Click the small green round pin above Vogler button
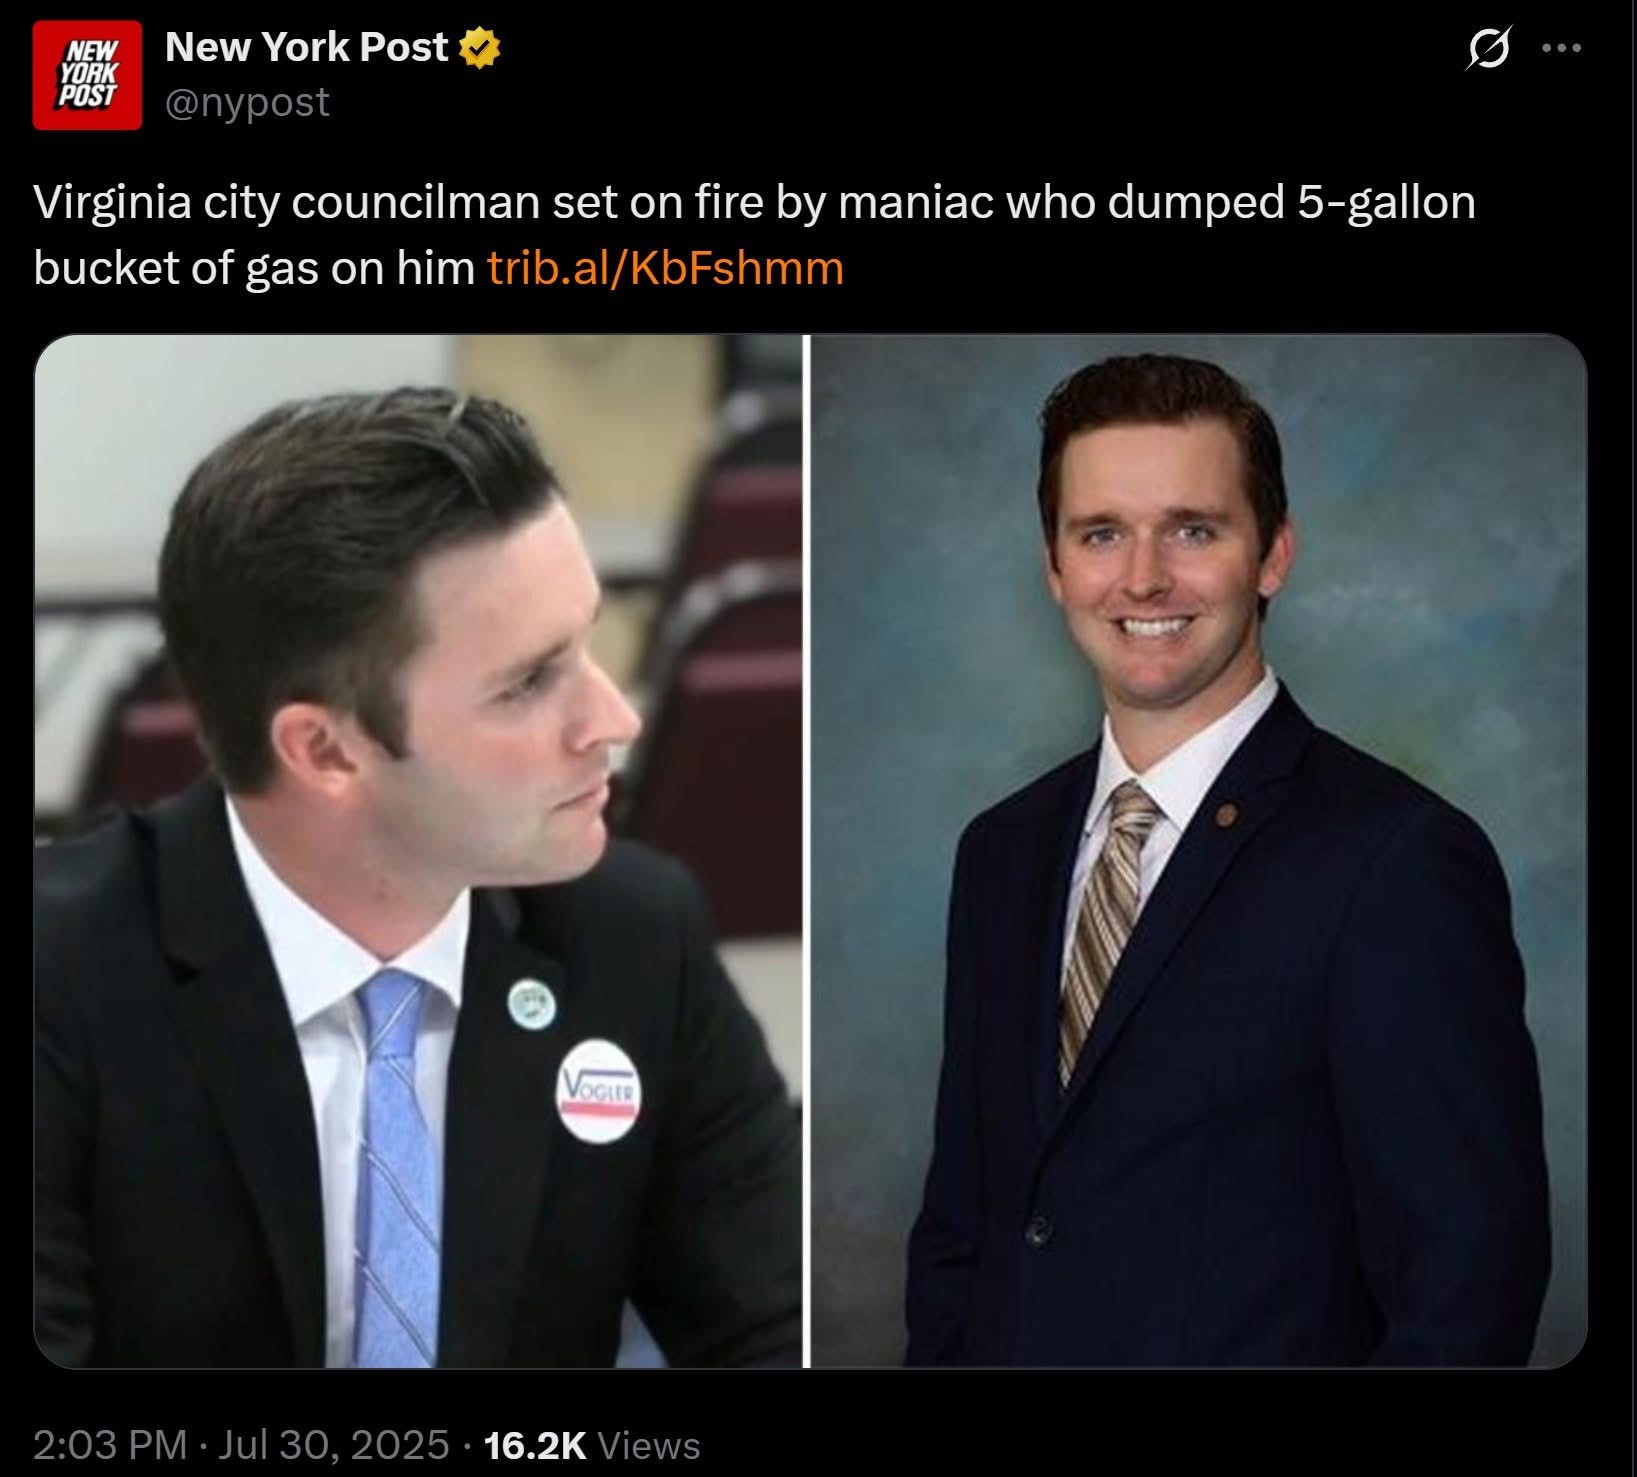This screenshot has height=1477, width=1637. tap(531, 1003)
